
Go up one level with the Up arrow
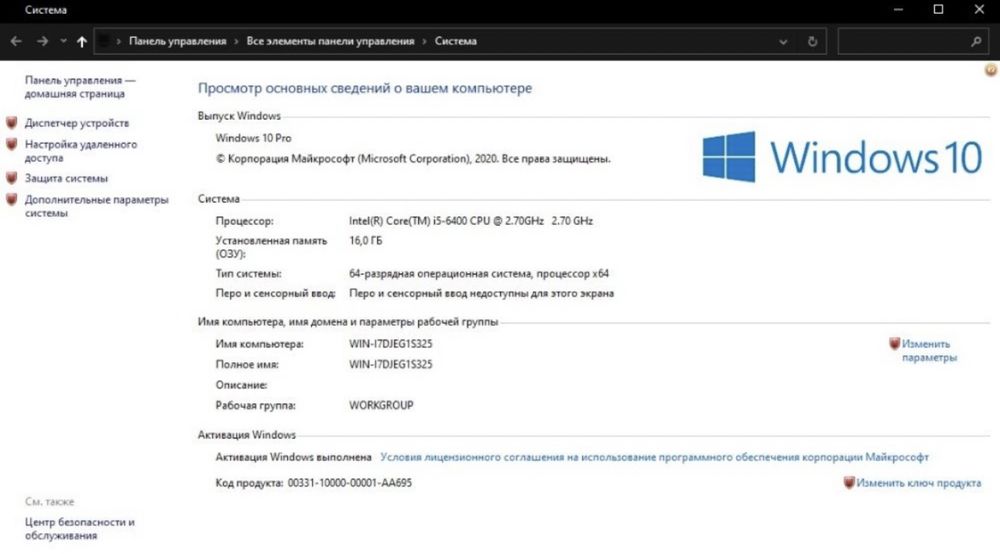pyautogui.click(x=82, y=41)
